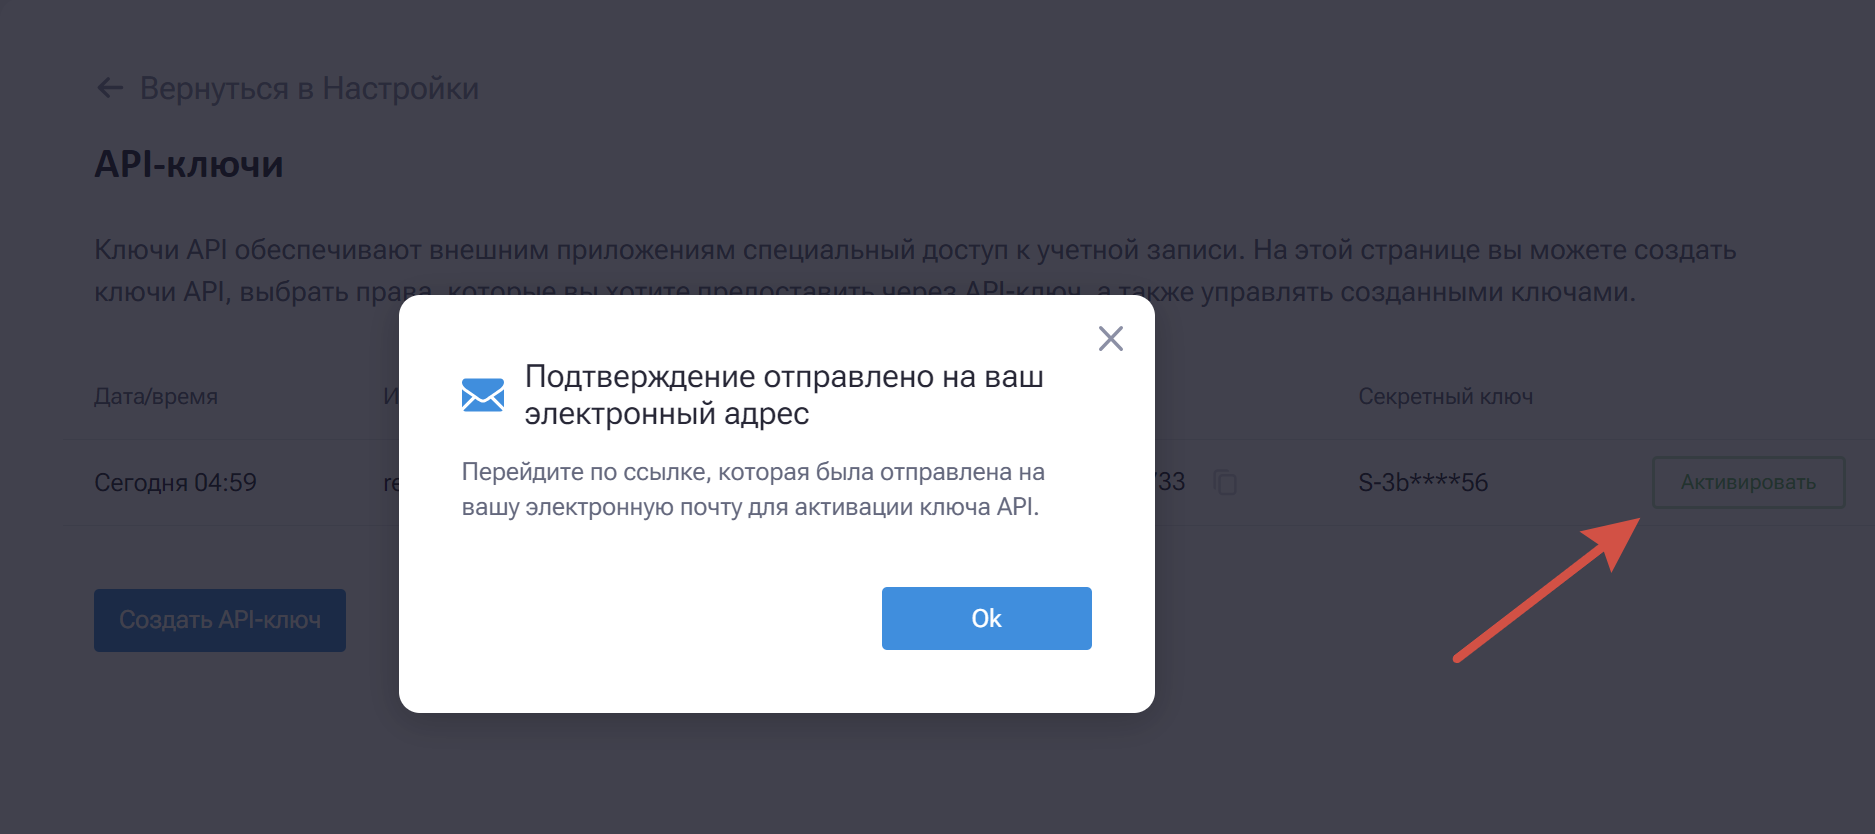Viewport: 1875px width, 834px height.
Task: Click the dialog title Подтверждение отправлено
Action: 784,395
